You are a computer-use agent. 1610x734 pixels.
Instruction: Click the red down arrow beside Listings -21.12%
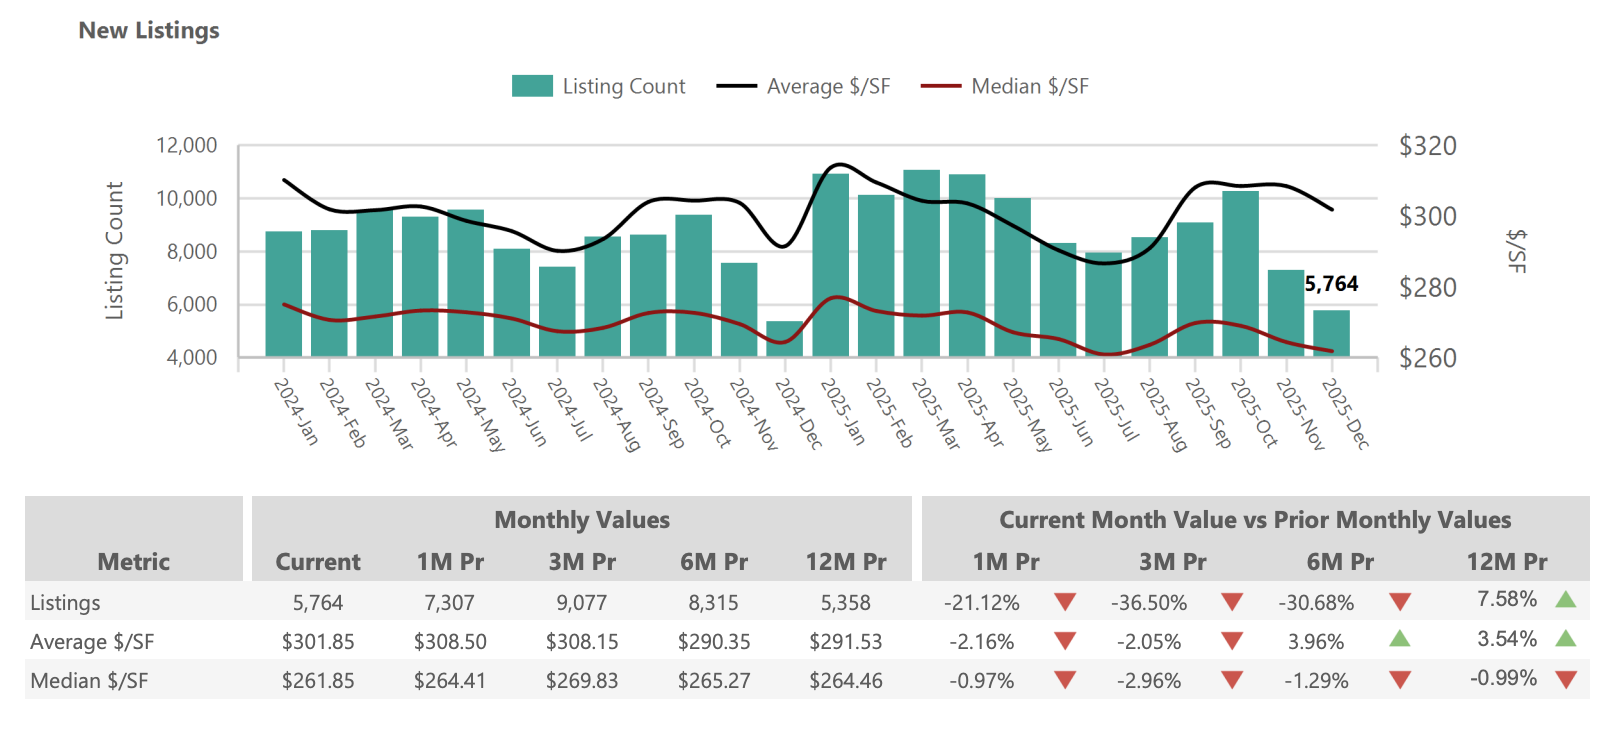pos(1065,602)
